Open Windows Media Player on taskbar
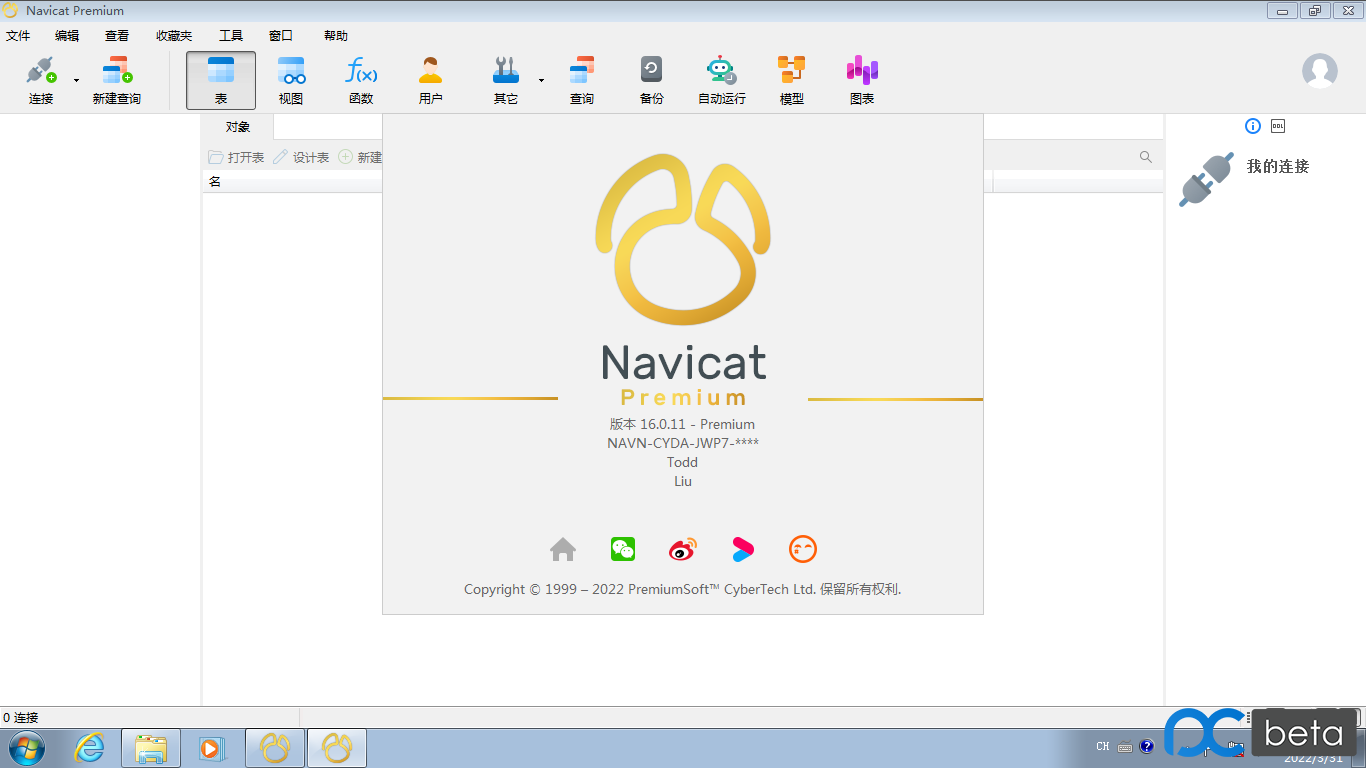1366x768 pixels. (212, 747)
